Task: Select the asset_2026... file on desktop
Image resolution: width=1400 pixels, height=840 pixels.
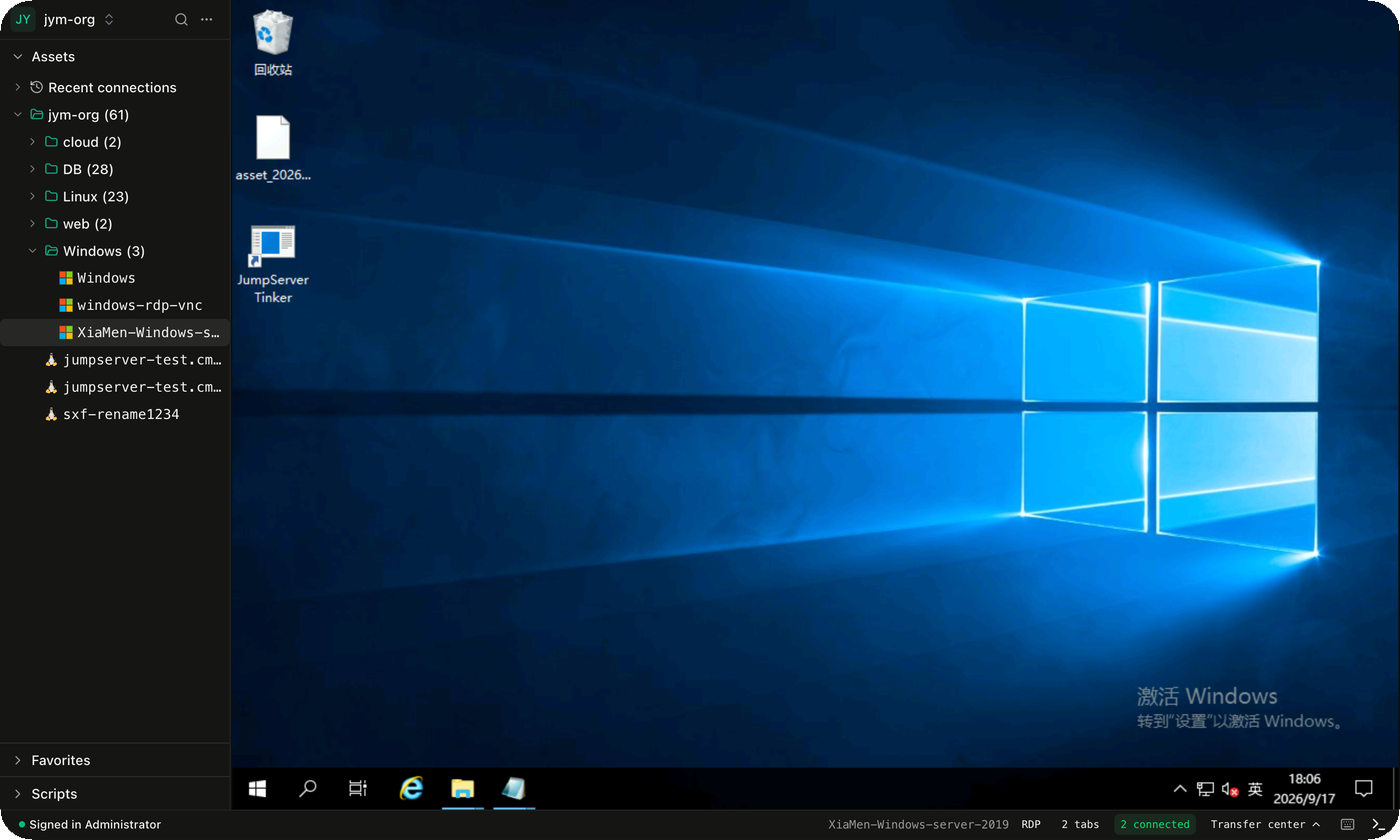Action: 273,148
